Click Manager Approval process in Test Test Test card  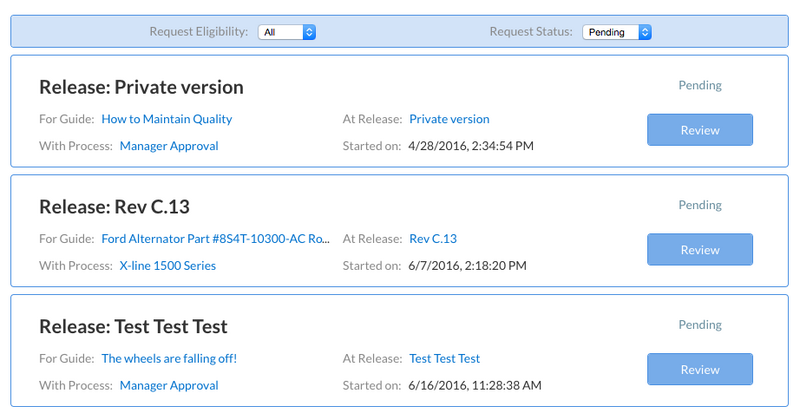click(x=169, y=386)
